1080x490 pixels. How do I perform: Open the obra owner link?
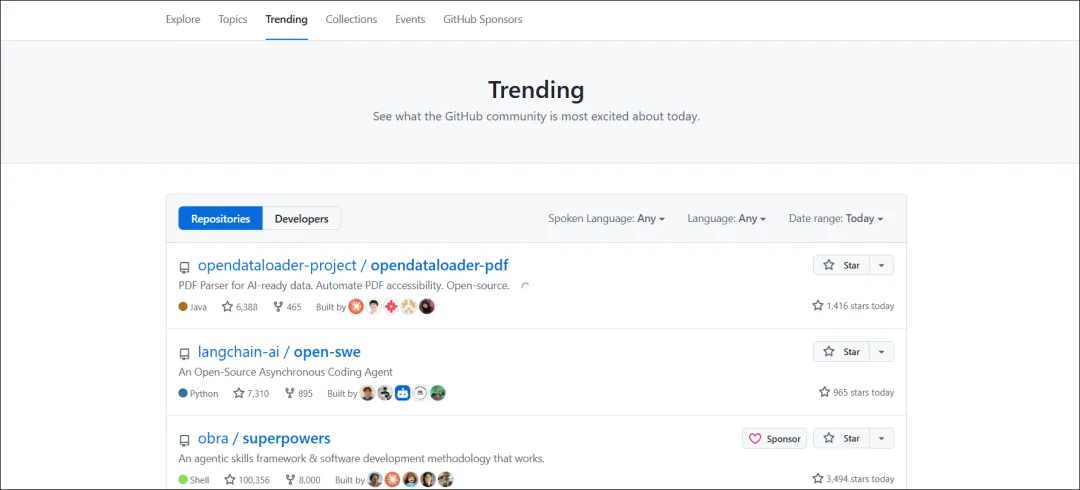click(213, 438)
